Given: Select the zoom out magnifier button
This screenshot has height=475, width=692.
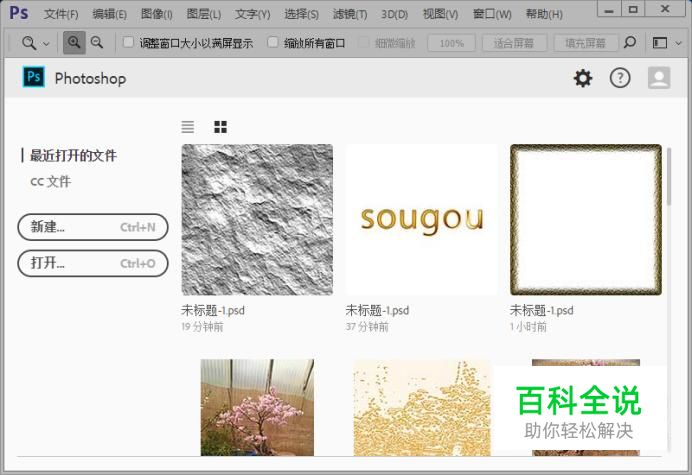Looking at the screenshot, I should (97, 43).
